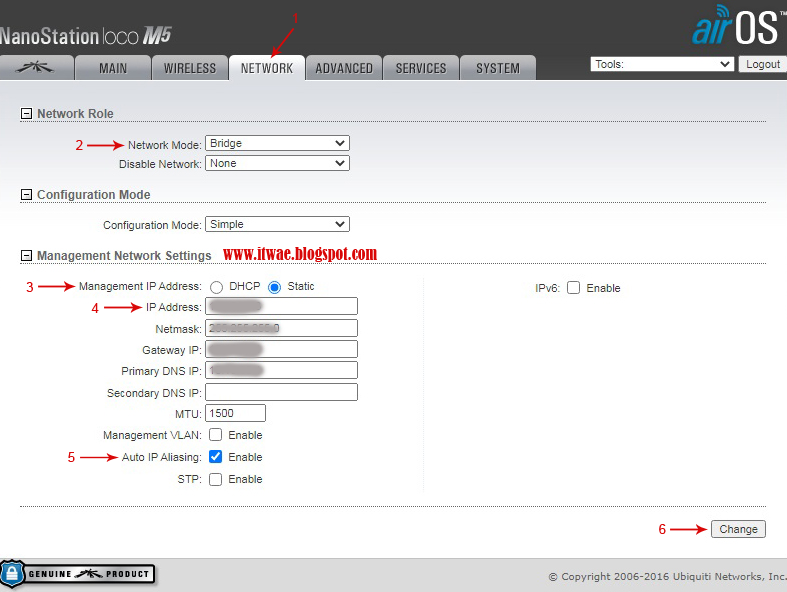Select the DHCP radio button
The height and width of the screenshot is (592, 787).
[216, 287]
